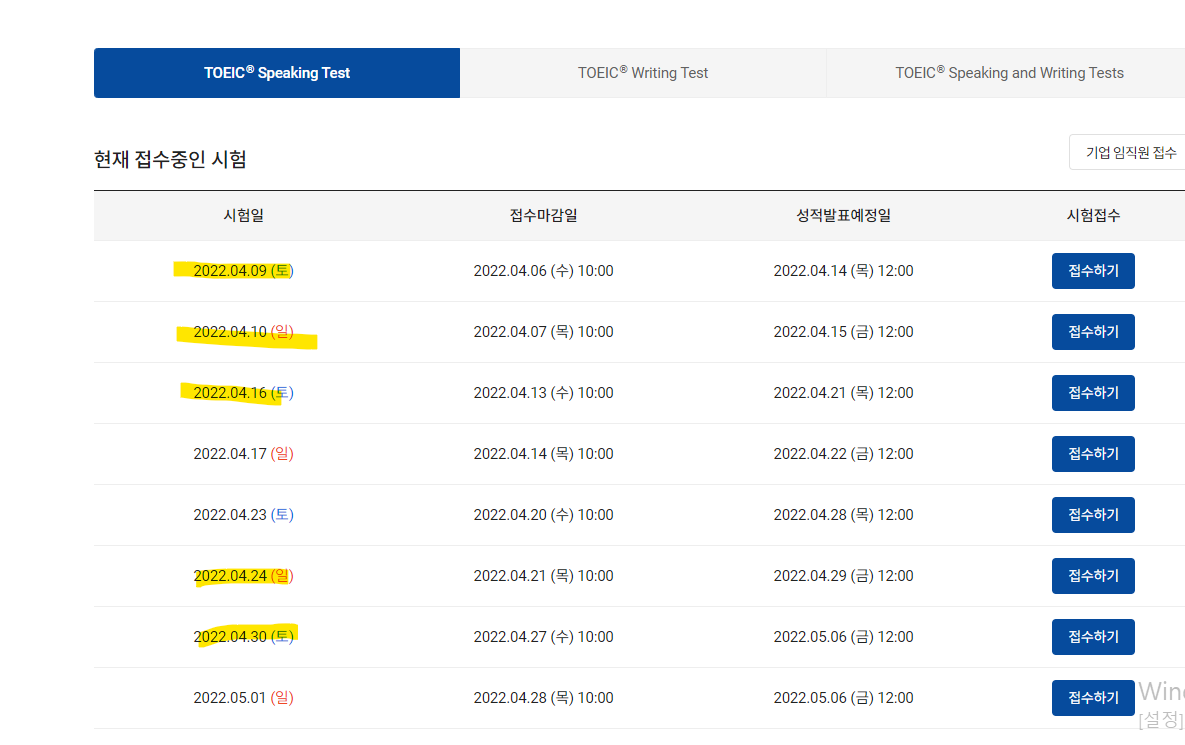The height and width of the screenshot is (745, 1185).
Task: Click score date 2022.05.06 in 05.01 row
Action: point(843,698)
